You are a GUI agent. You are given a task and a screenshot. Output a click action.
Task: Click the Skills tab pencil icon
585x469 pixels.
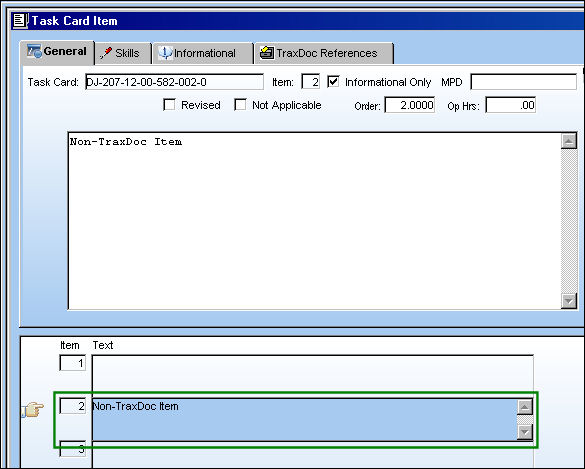106,53
